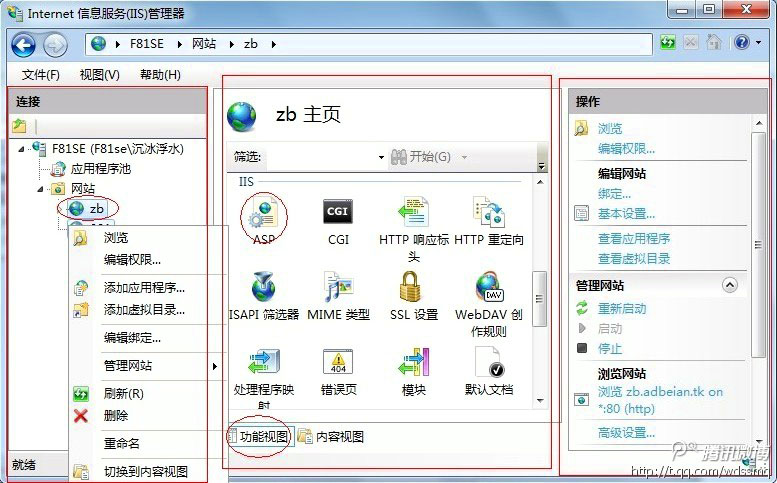Collapse the 管理网站 section chevron
777x483 pixels.
pos(729,285)
